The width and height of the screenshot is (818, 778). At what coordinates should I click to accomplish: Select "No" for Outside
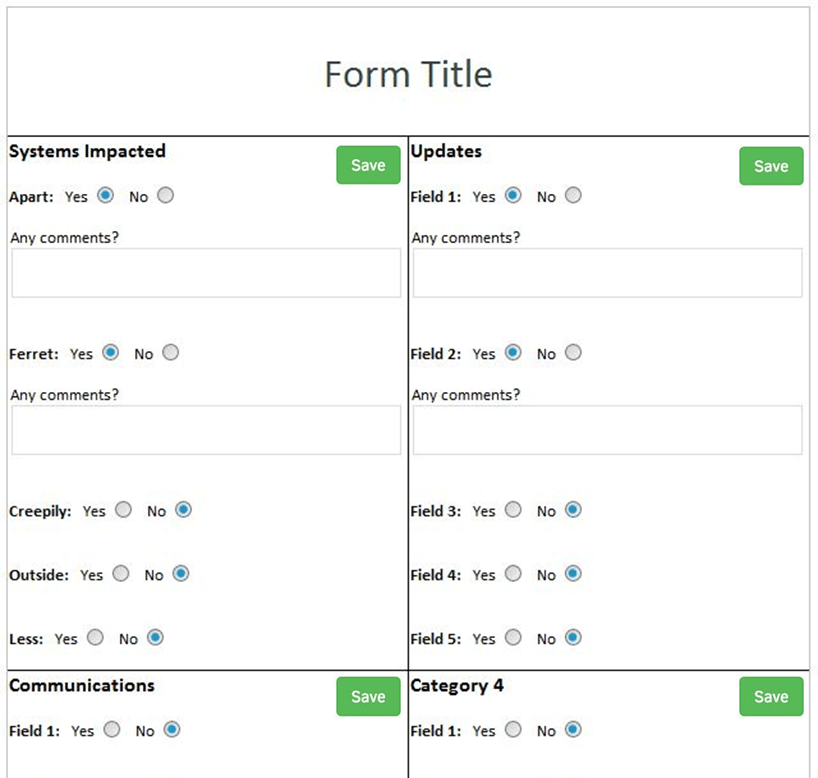coord(181,573)
